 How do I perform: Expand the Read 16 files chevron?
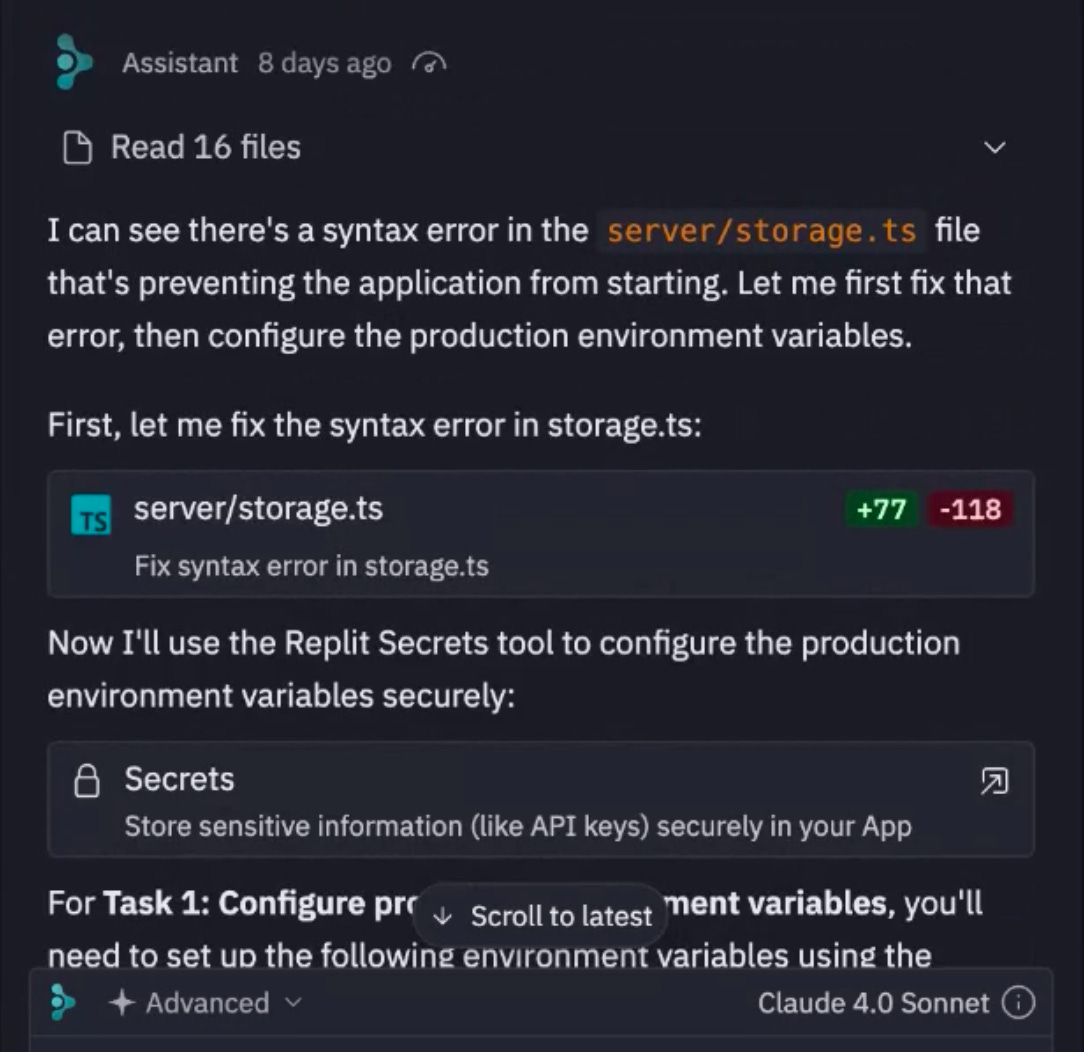[x=995, y=148]
